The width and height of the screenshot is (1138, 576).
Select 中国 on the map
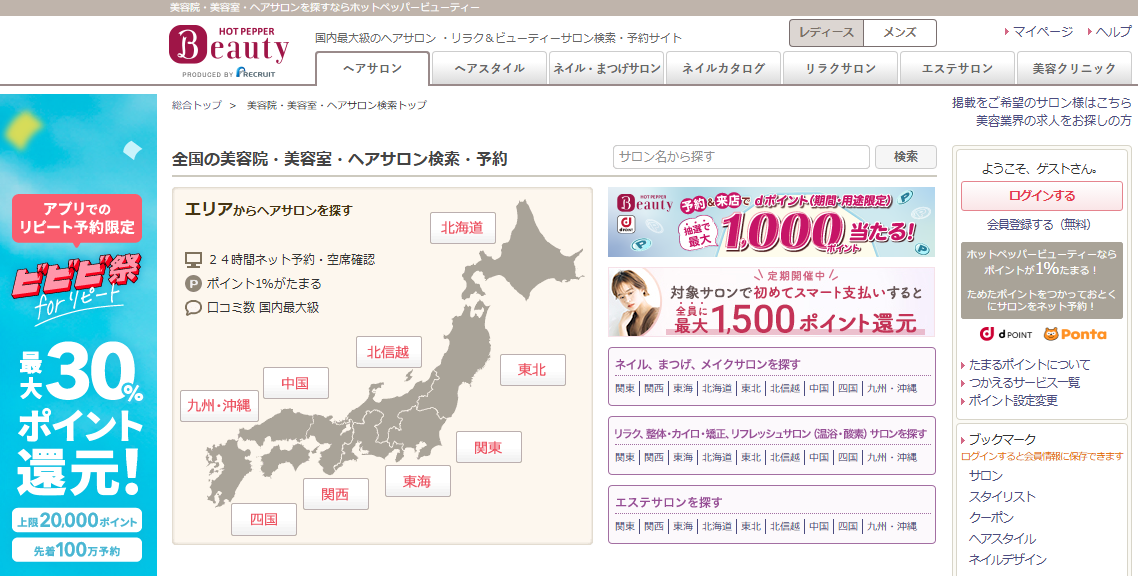tap(295, 383)
